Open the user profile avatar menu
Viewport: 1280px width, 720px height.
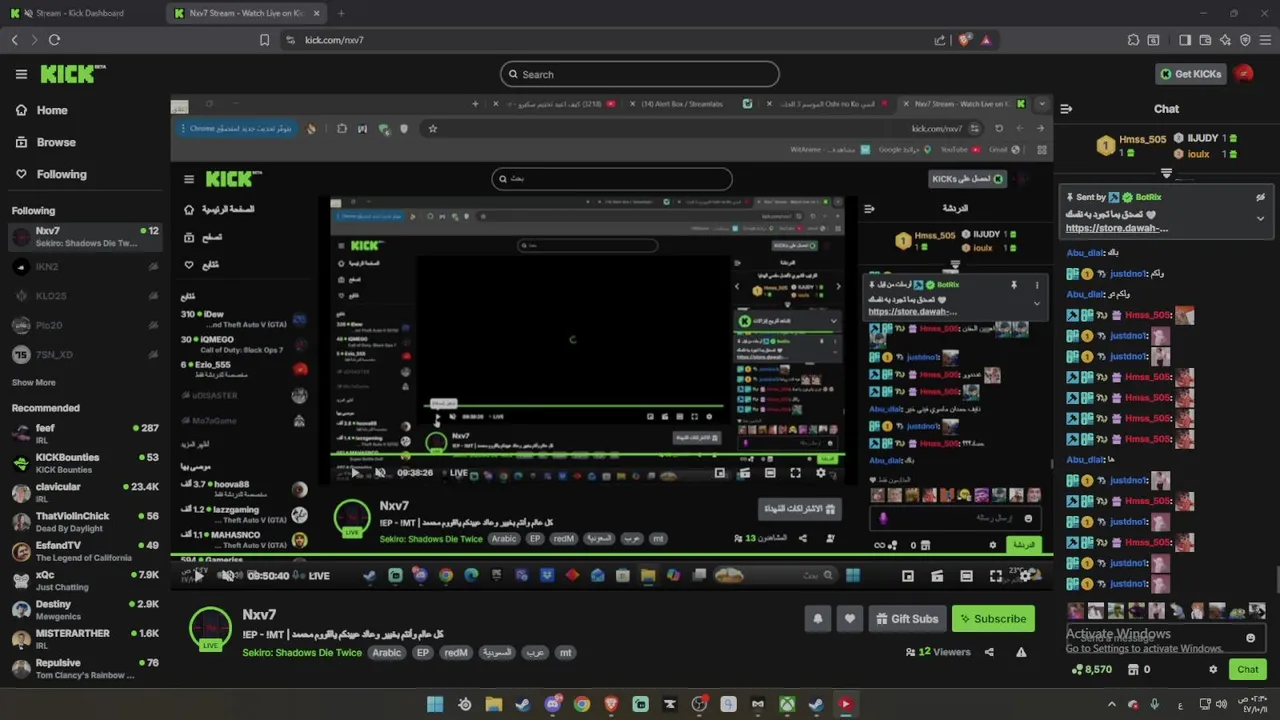coord(1245,74)
